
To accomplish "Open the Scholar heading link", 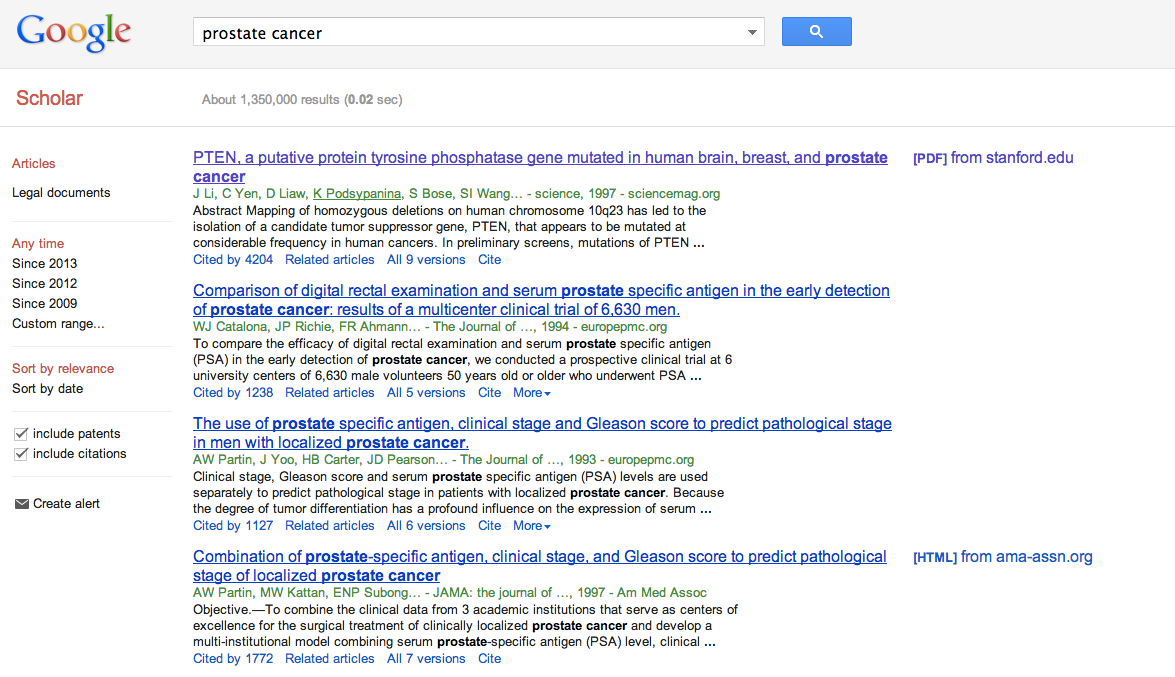I will [x=49, y=98].
